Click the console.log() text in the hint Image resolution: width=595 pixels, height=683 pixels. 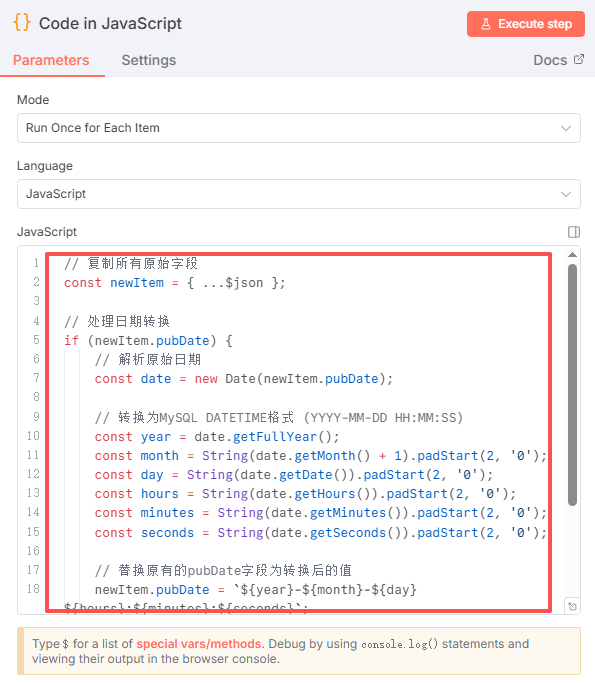click(399, 644)
